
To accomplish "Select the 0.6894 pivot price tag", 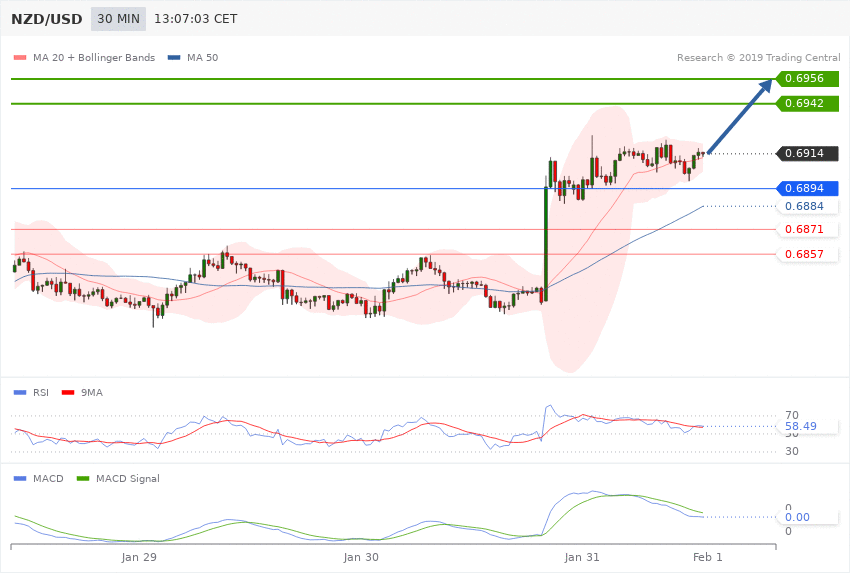I will point(808,189).
